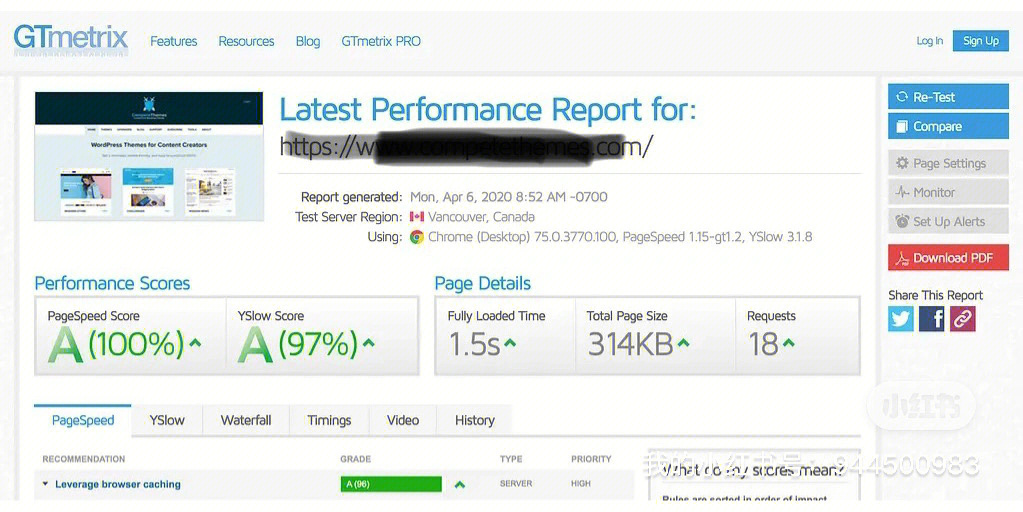The height and width of the screenshot is (512, 1023).
Task: Open the Features menu
Action: (174, 41)
